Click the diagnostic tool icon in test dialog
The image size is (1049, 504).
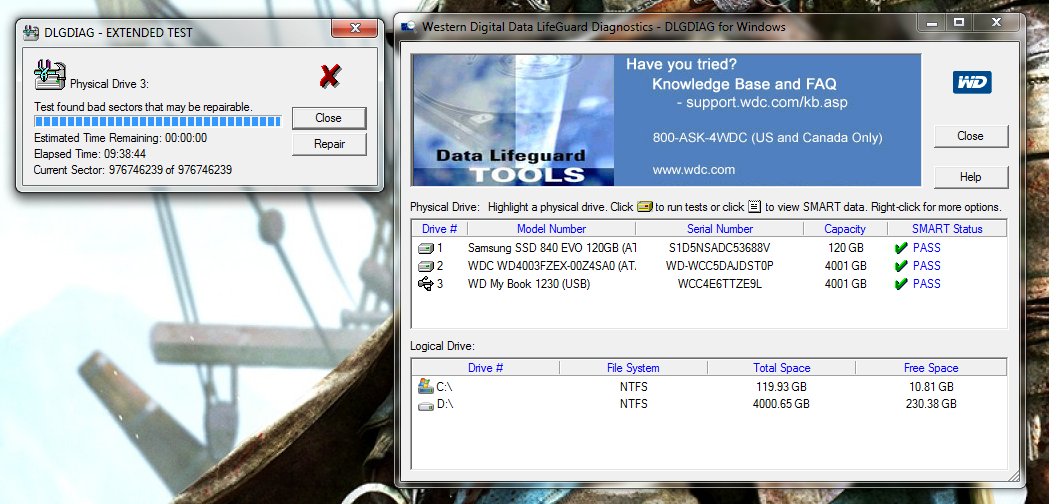50,74
